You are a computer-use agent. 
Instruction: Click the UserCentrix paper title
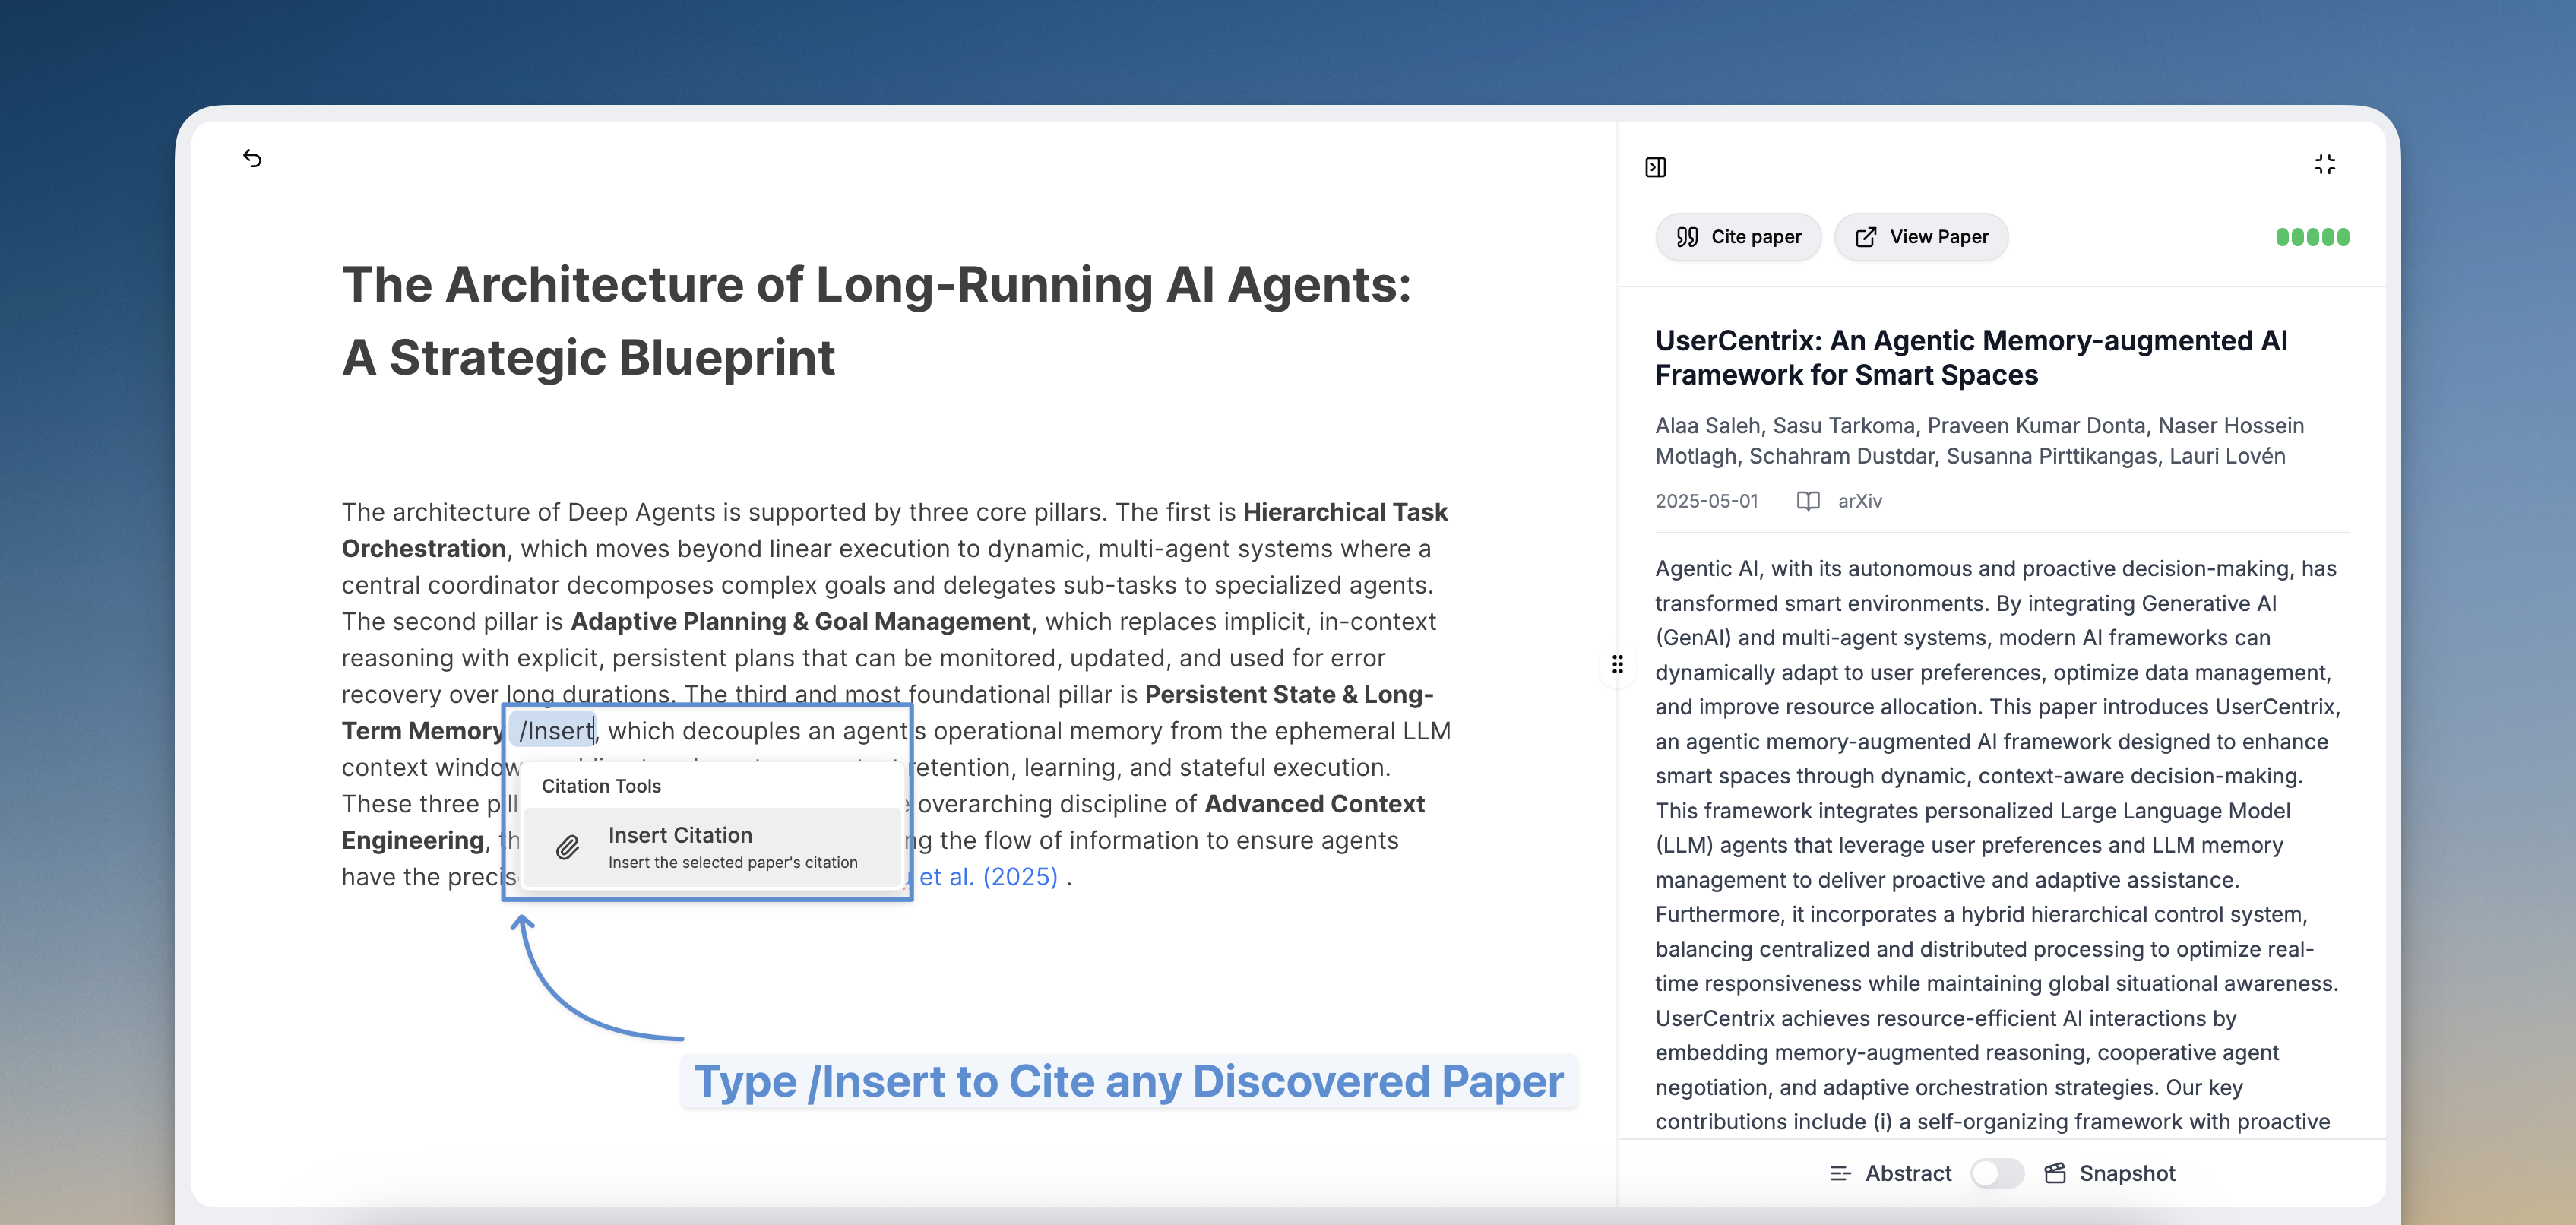click(1970, 357)
